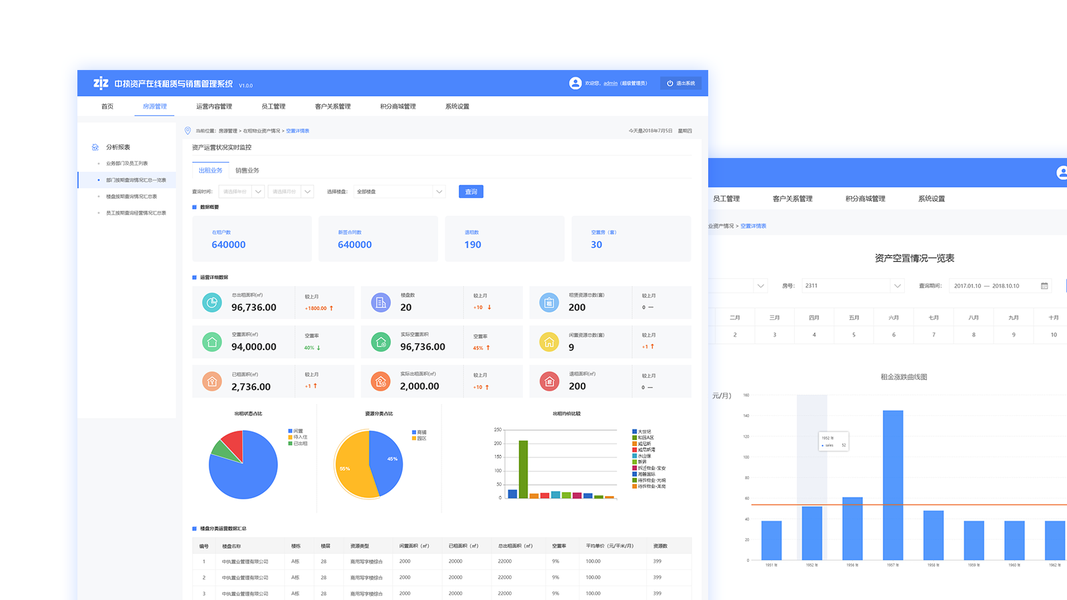Click the green house icon beside 94,000.00

(212, 342)
